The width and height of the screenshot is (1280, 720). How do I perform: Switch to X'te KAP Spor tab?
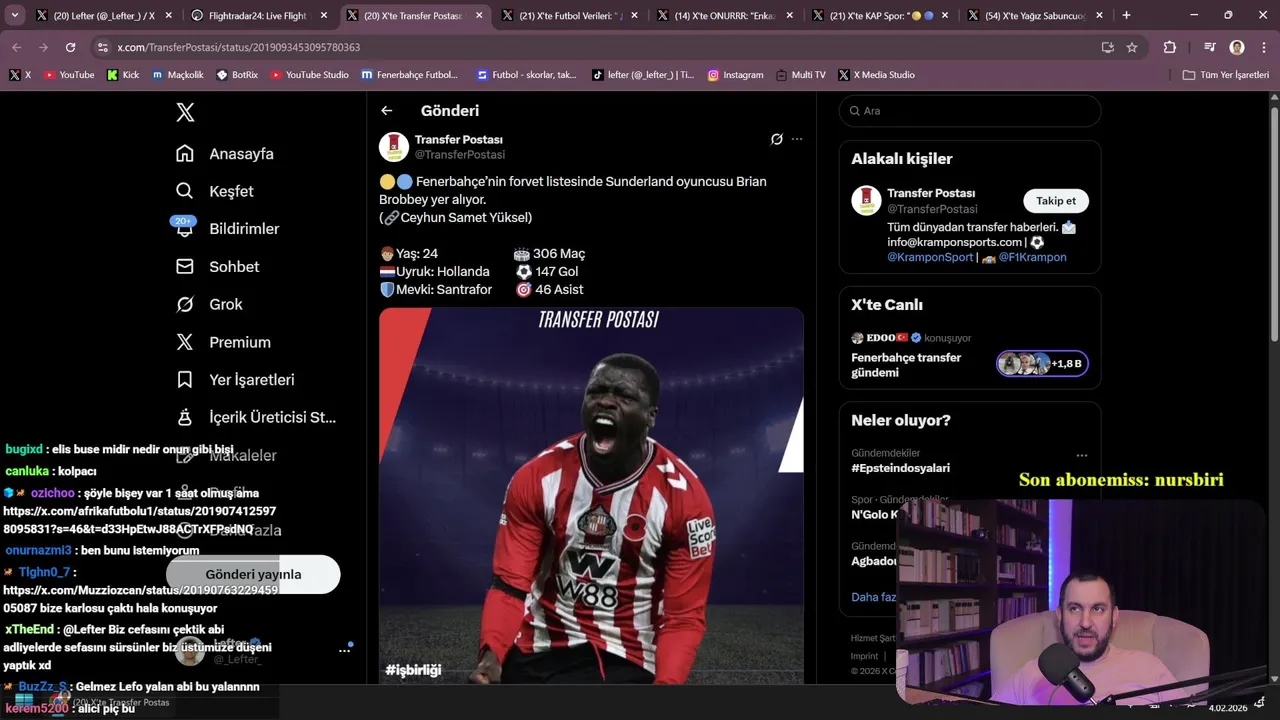click(x=880, y=16)
